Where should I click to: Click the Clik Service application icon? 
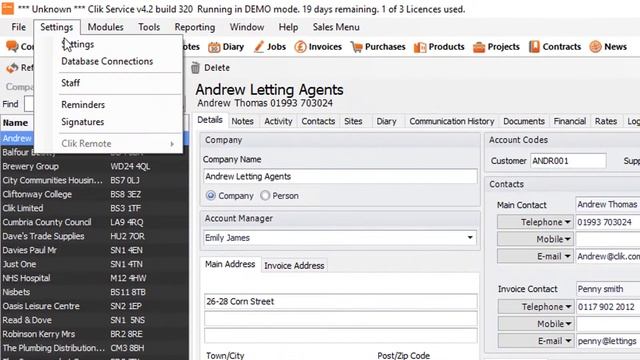click(x=7, y=9)
